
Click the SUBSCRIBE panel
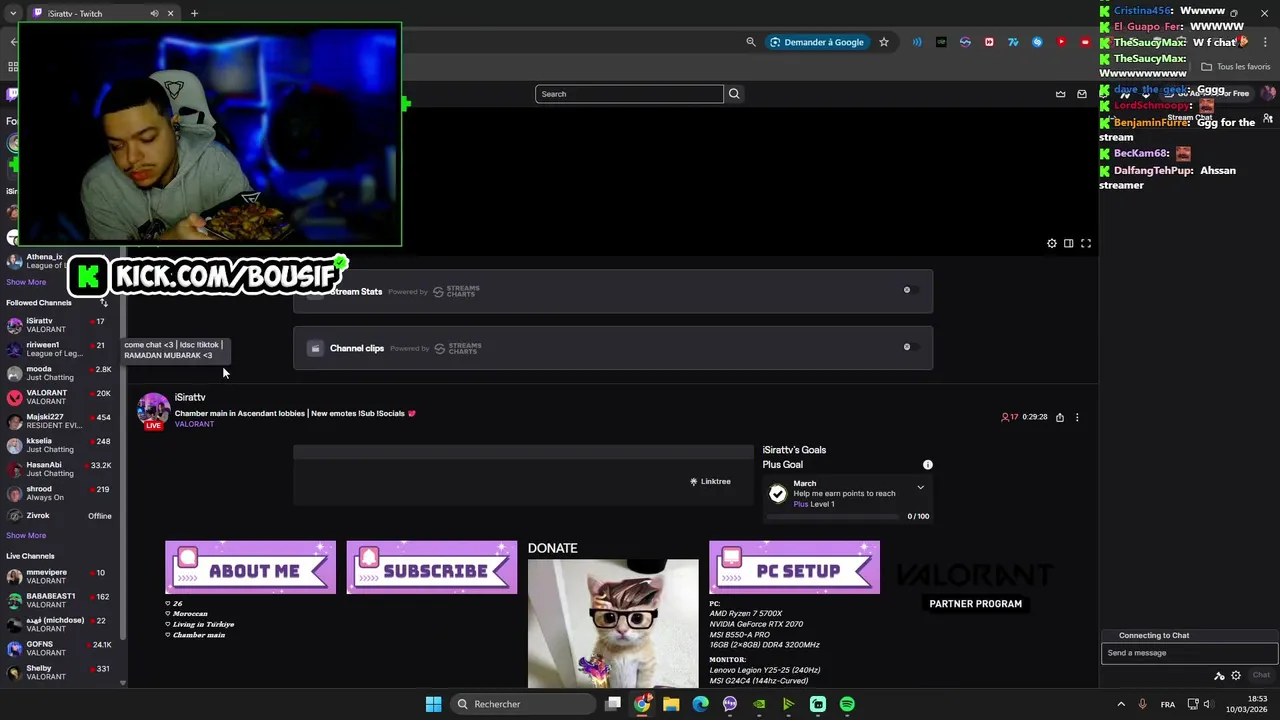432,568
